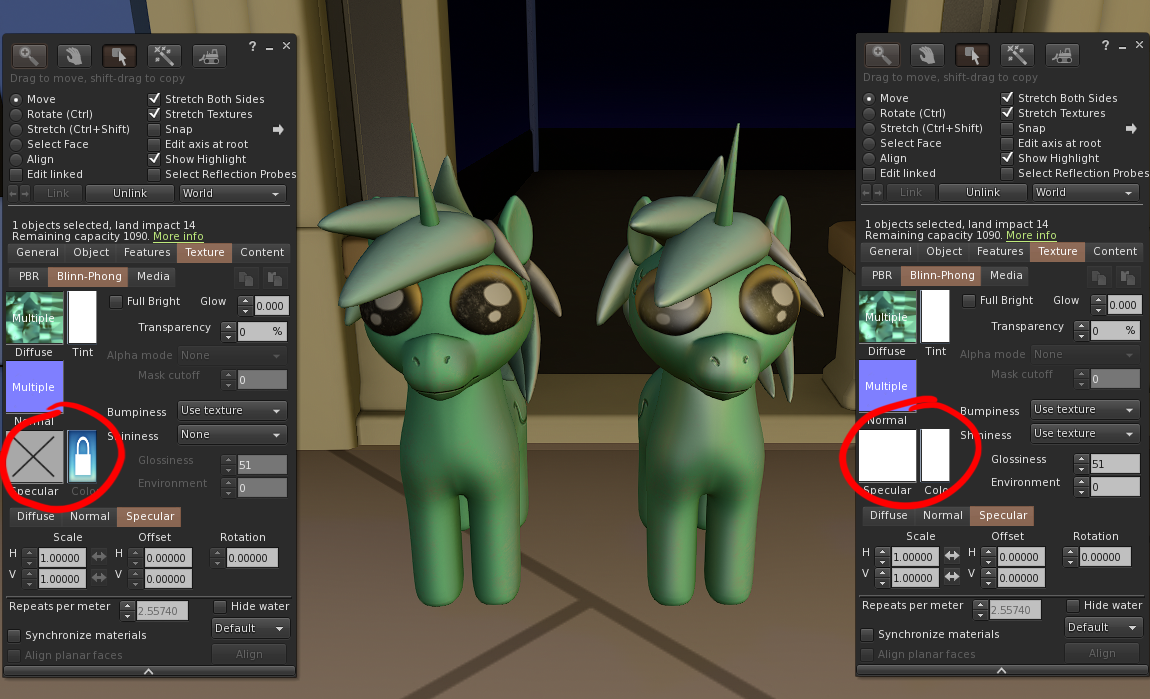Select the Edit pointer tool in left panel
The image size is (1150, 699).
click(x=119, y=56)
